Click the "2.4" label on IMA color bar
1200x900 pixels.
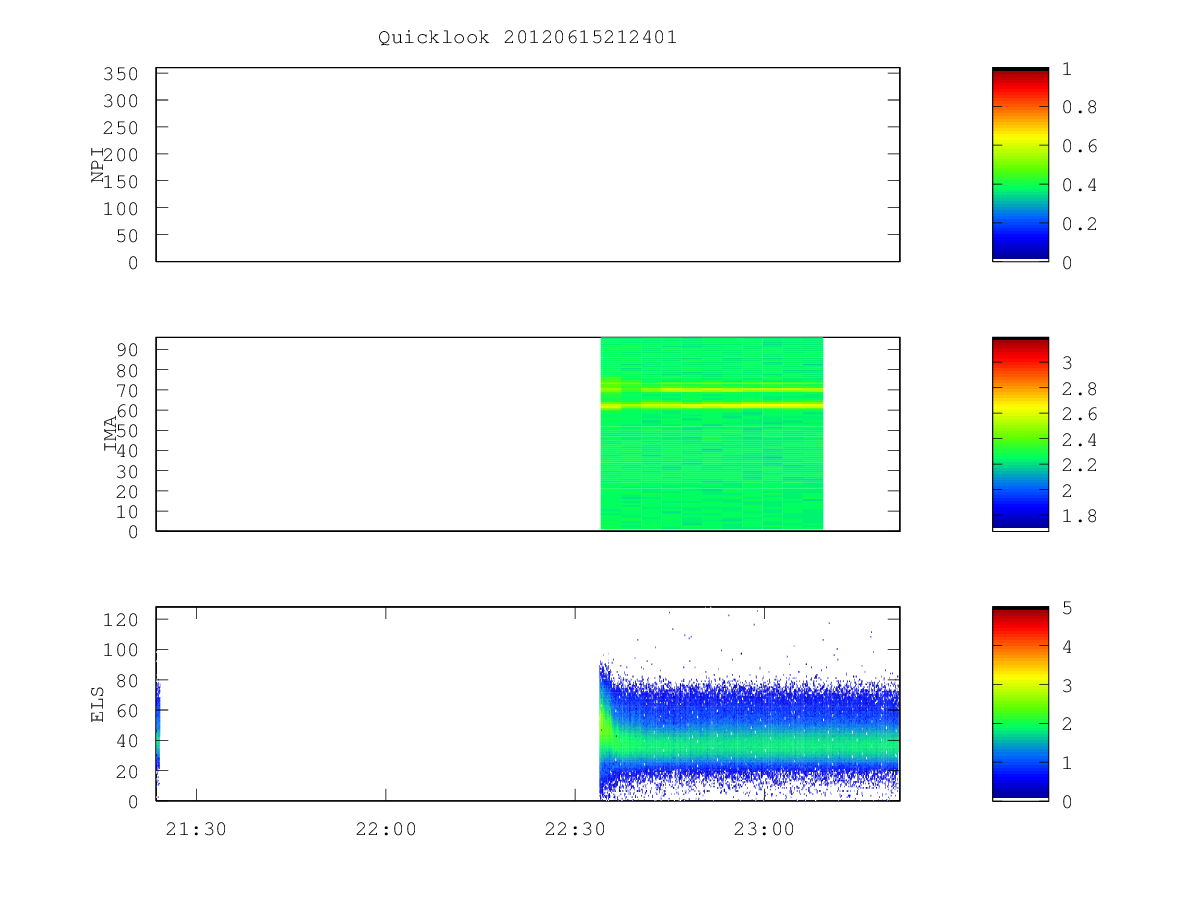click(1080, 440)
